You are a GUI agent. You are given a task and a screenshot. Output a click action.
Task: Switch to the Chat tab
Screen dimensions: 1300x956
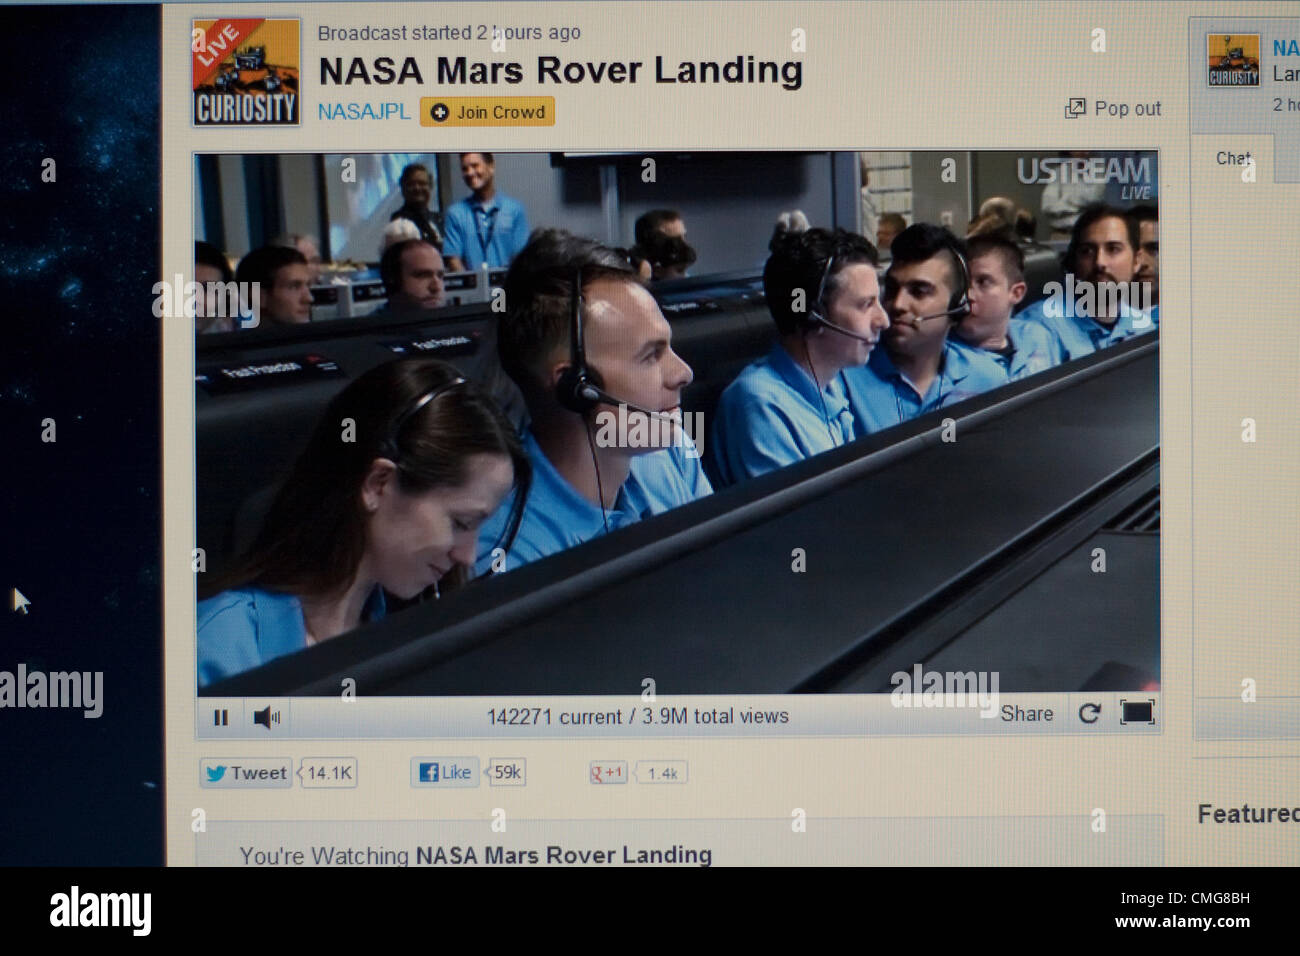[1233, 158]
